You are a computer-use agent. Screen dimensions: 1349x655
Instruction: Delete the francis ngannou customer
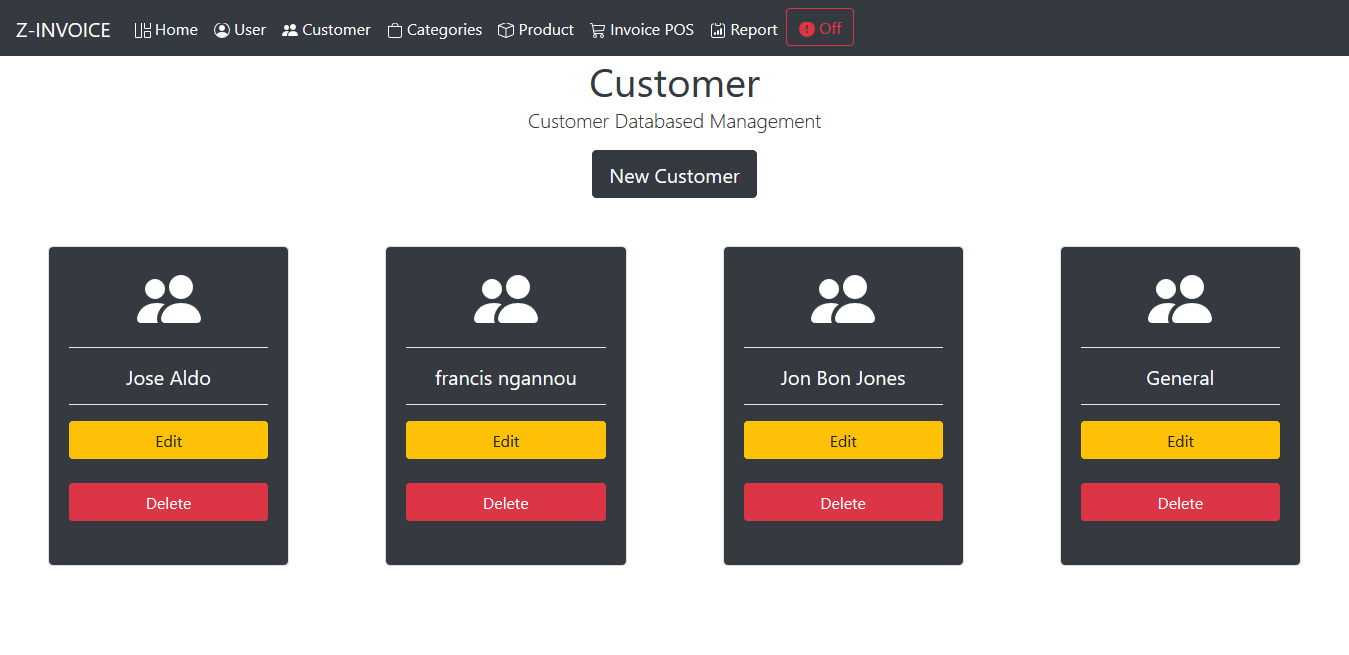(x=506, y=502)
